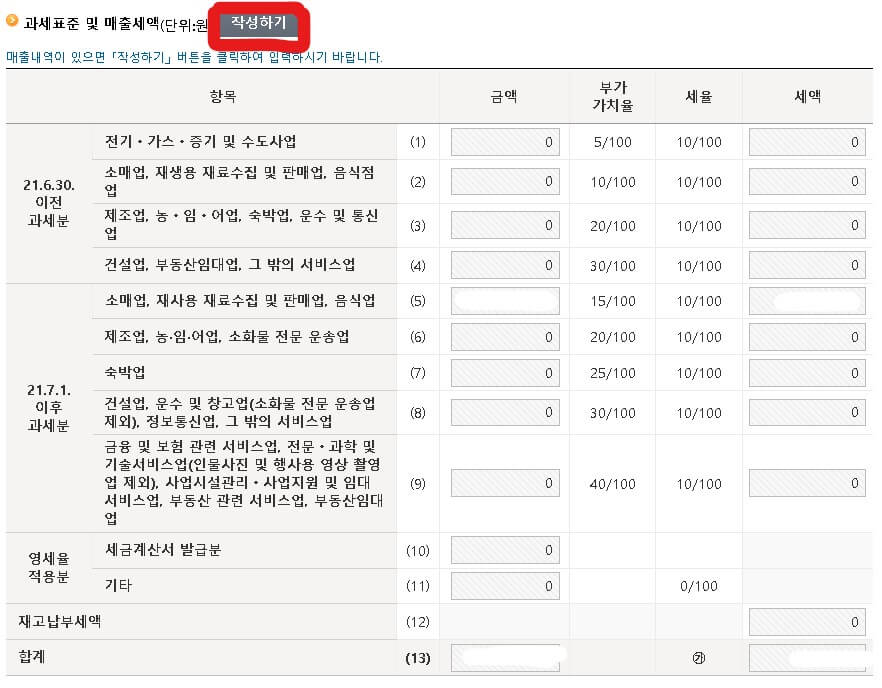Select tax field for row (9)
The width and height of the screenshot is (882, 688).
807,484
